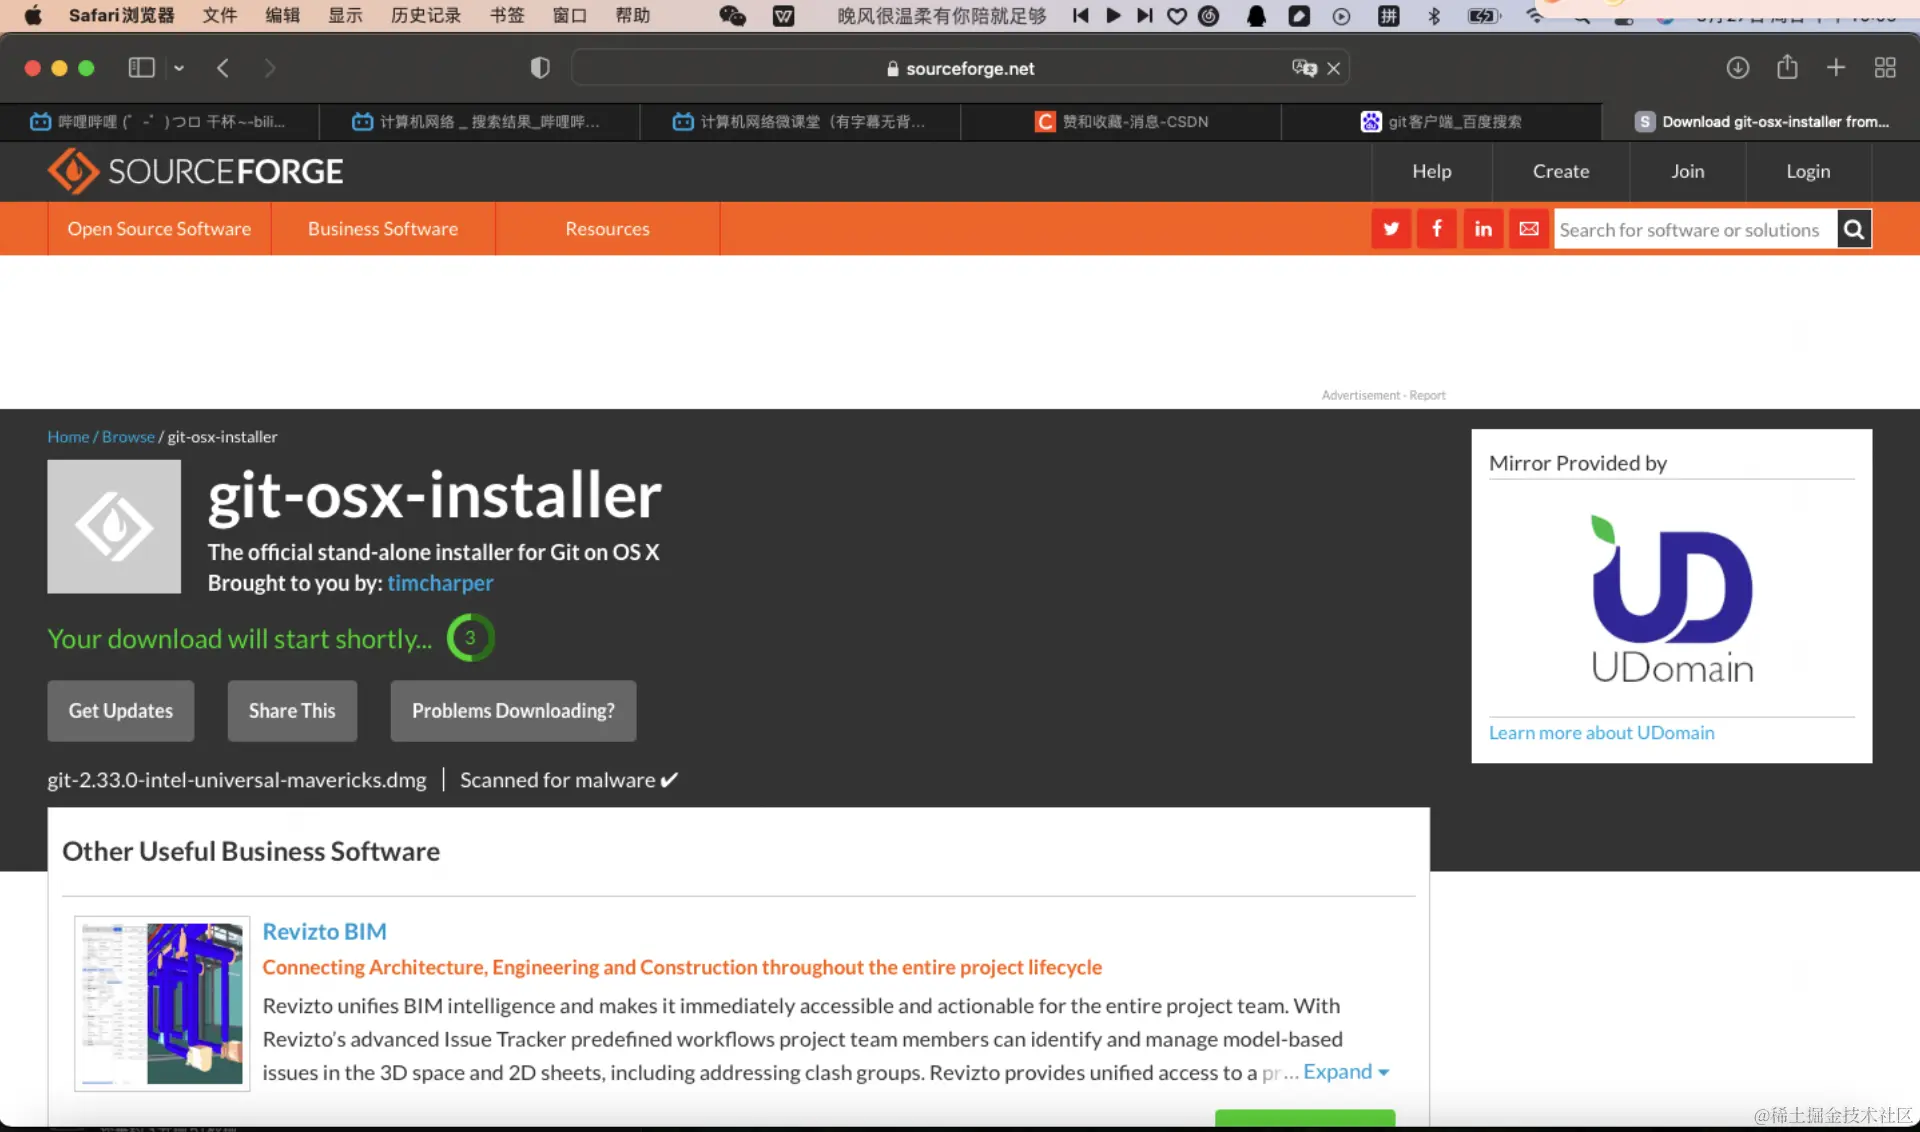This screenshot has width=1920, height=1132.
Task: Go forward in history
Action: point(270,68)
